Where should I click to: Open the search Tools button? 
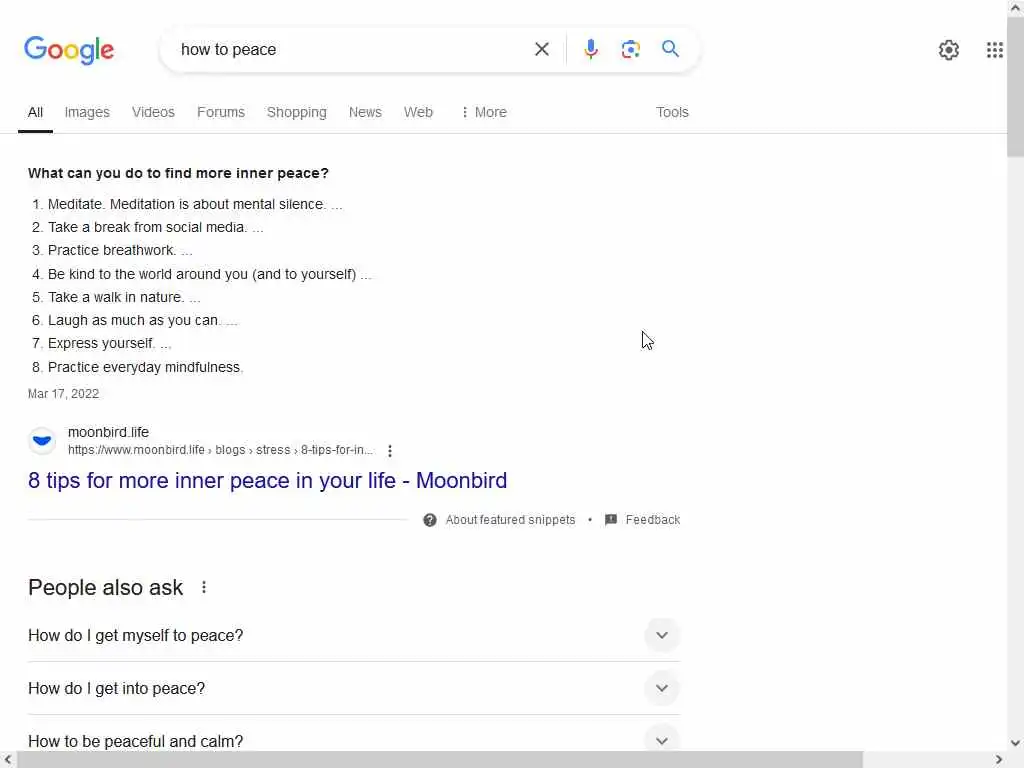click(x=672, y=112)
